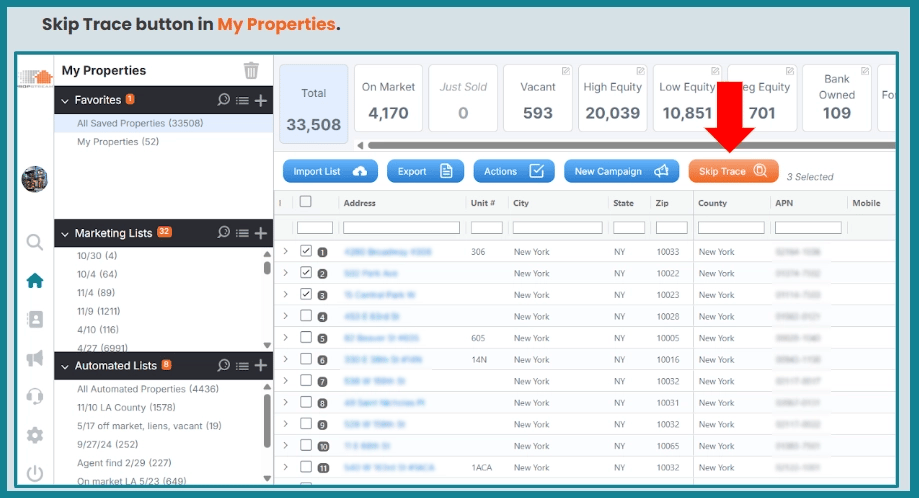Viewport: 919px width, 498px height.
Task: Click the power logout icon
Action: pos(35,473)
